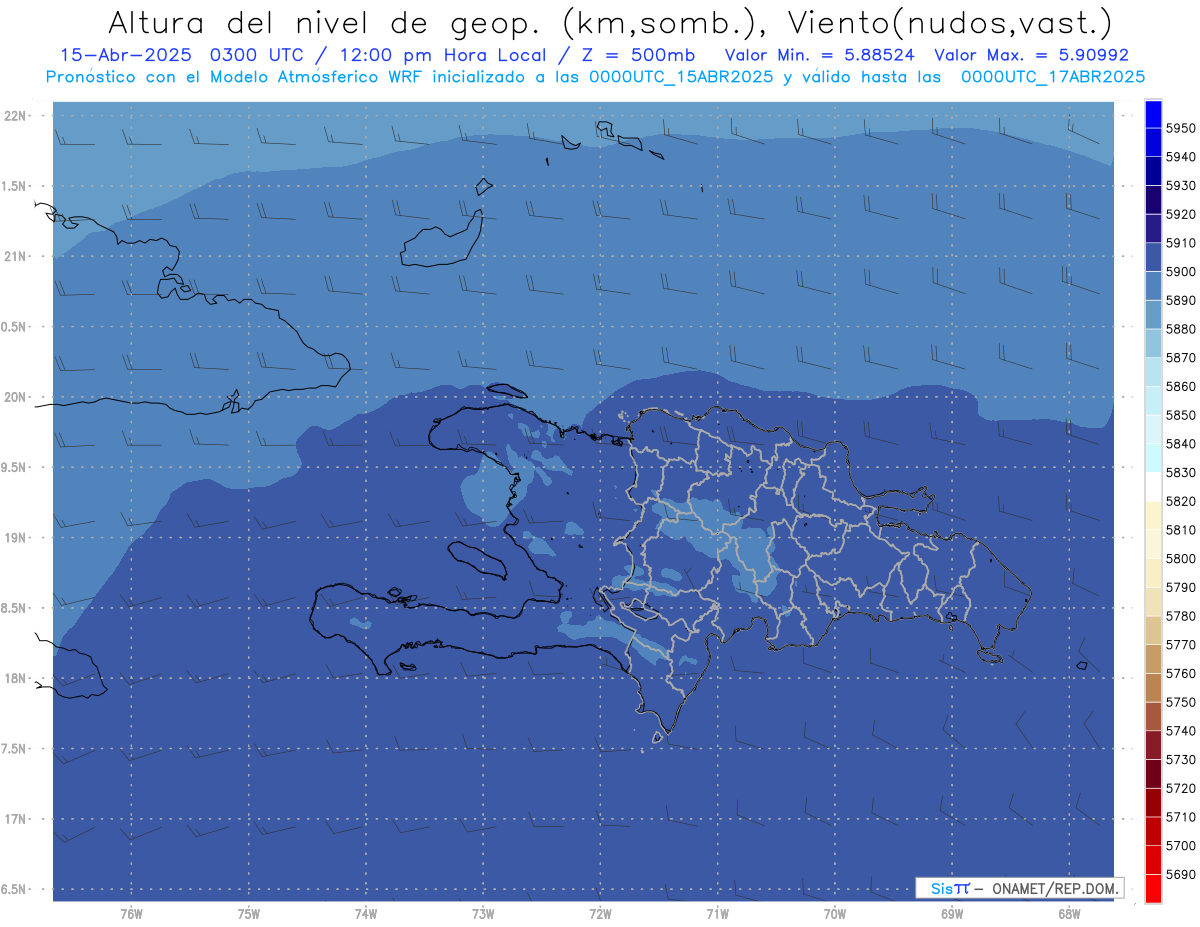Click the '21N' latitude label

click(17, 256)
